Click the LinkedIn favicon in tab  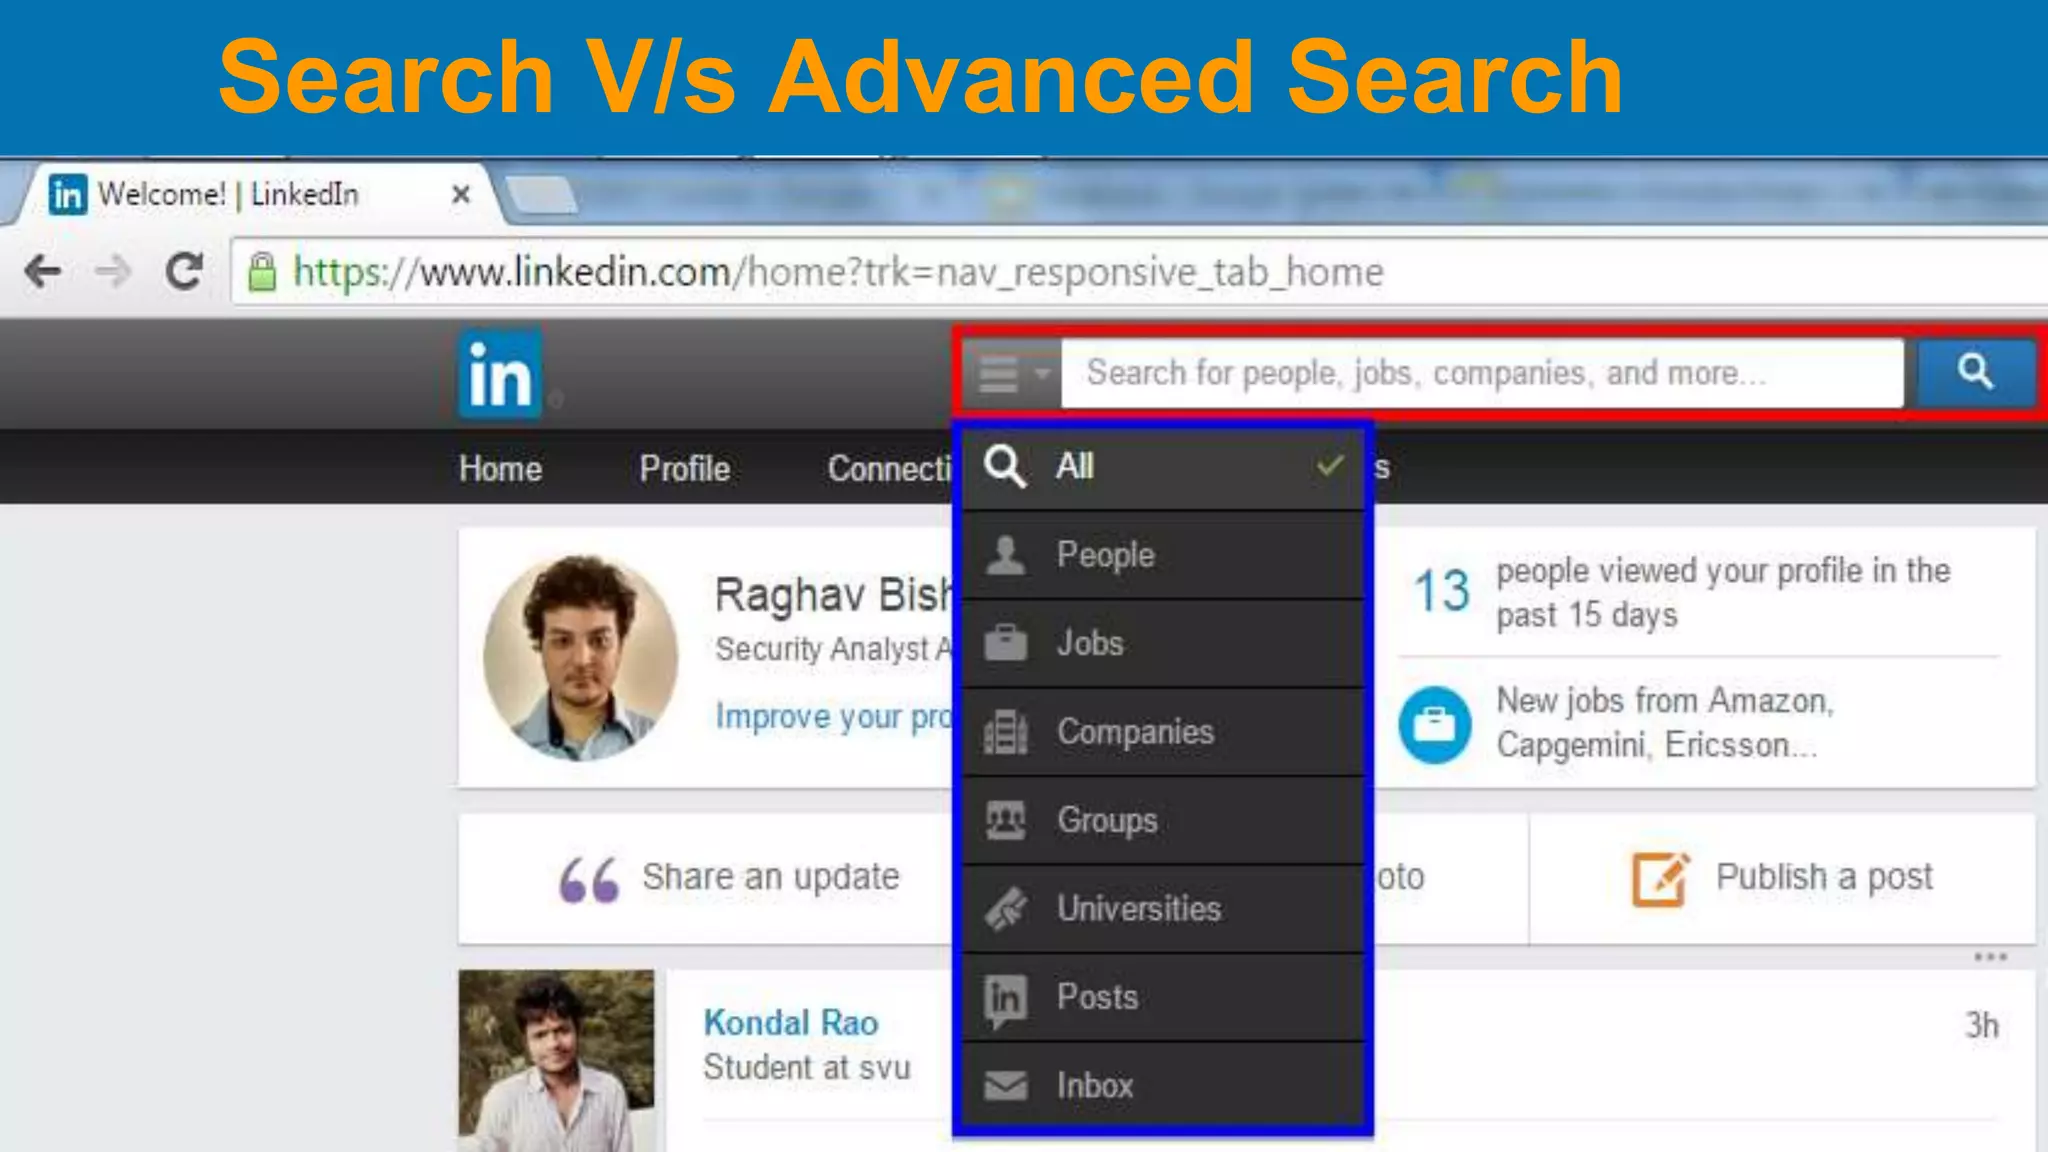[x=68, y=194]
